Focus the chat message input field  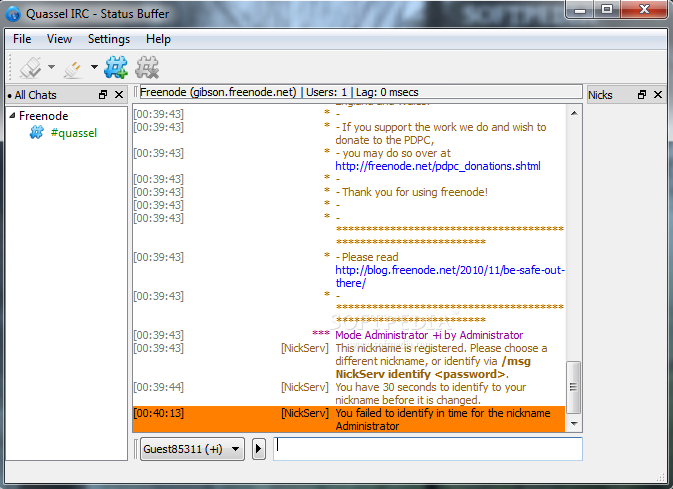427,449
